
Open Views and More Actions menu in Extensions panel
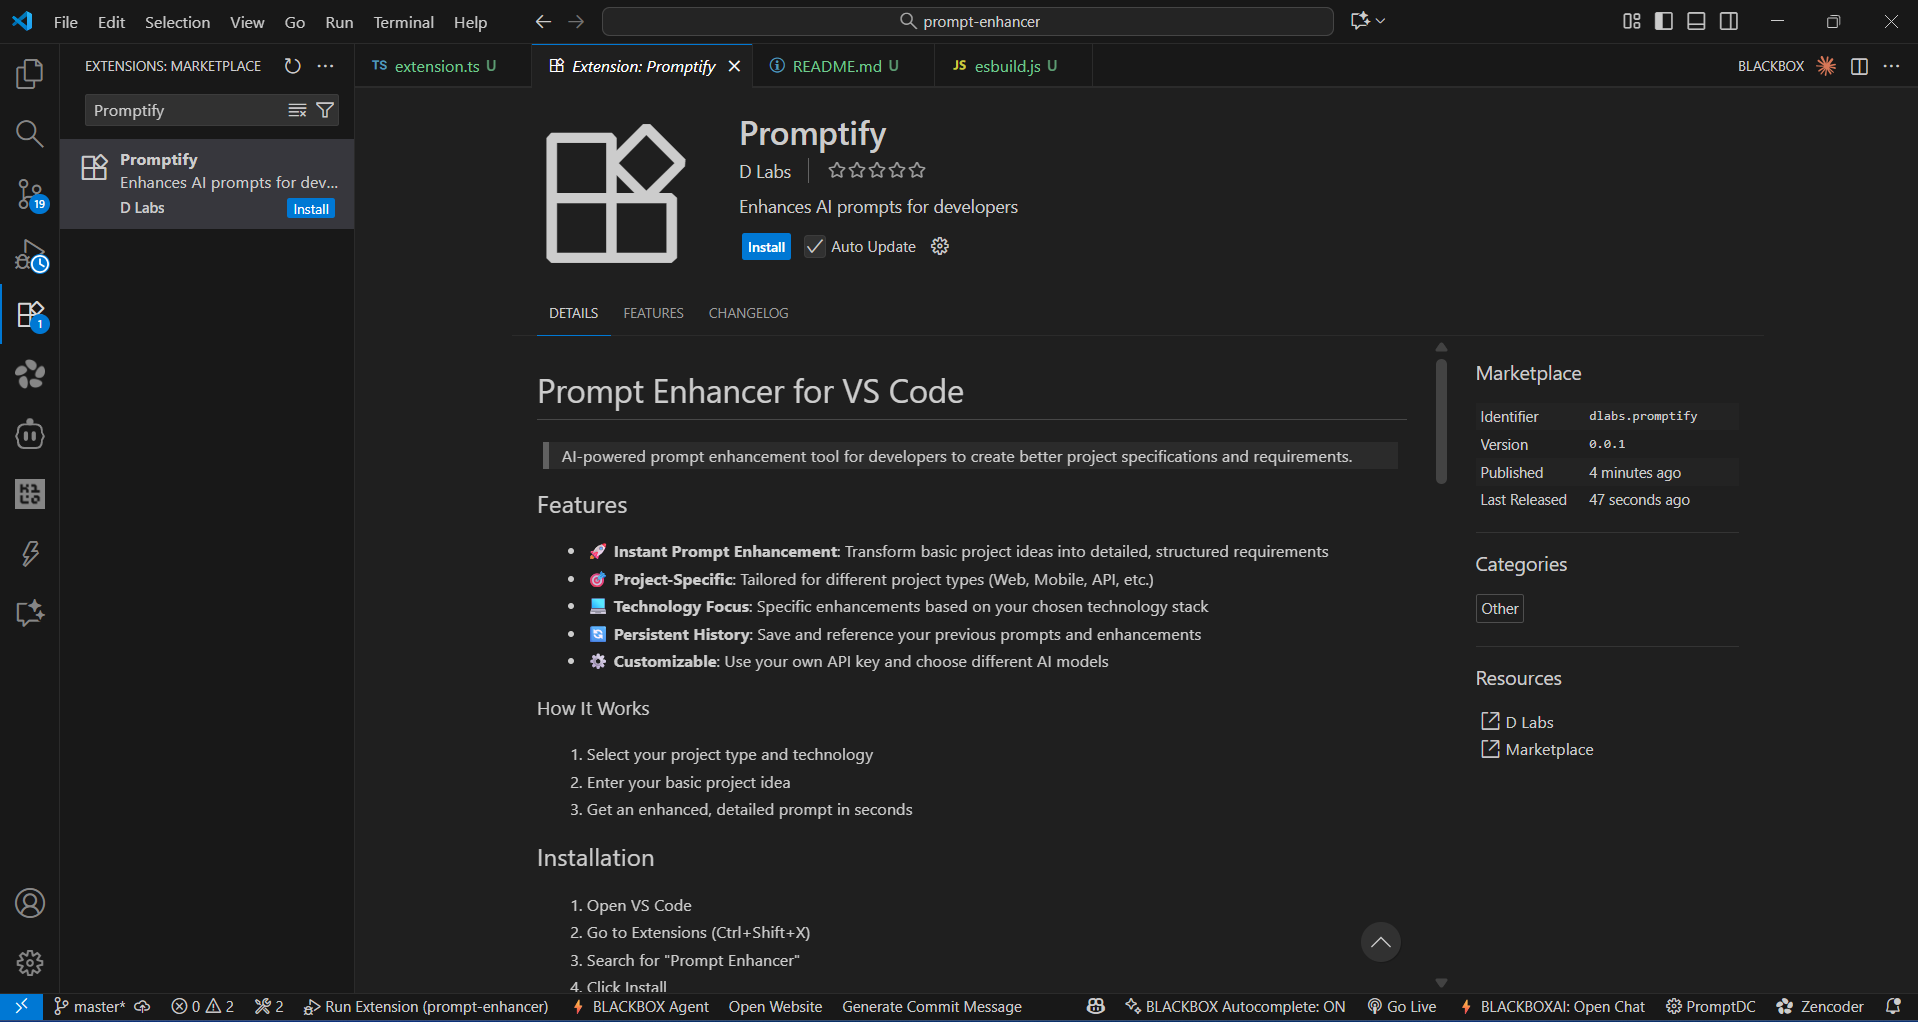point(325,66)
